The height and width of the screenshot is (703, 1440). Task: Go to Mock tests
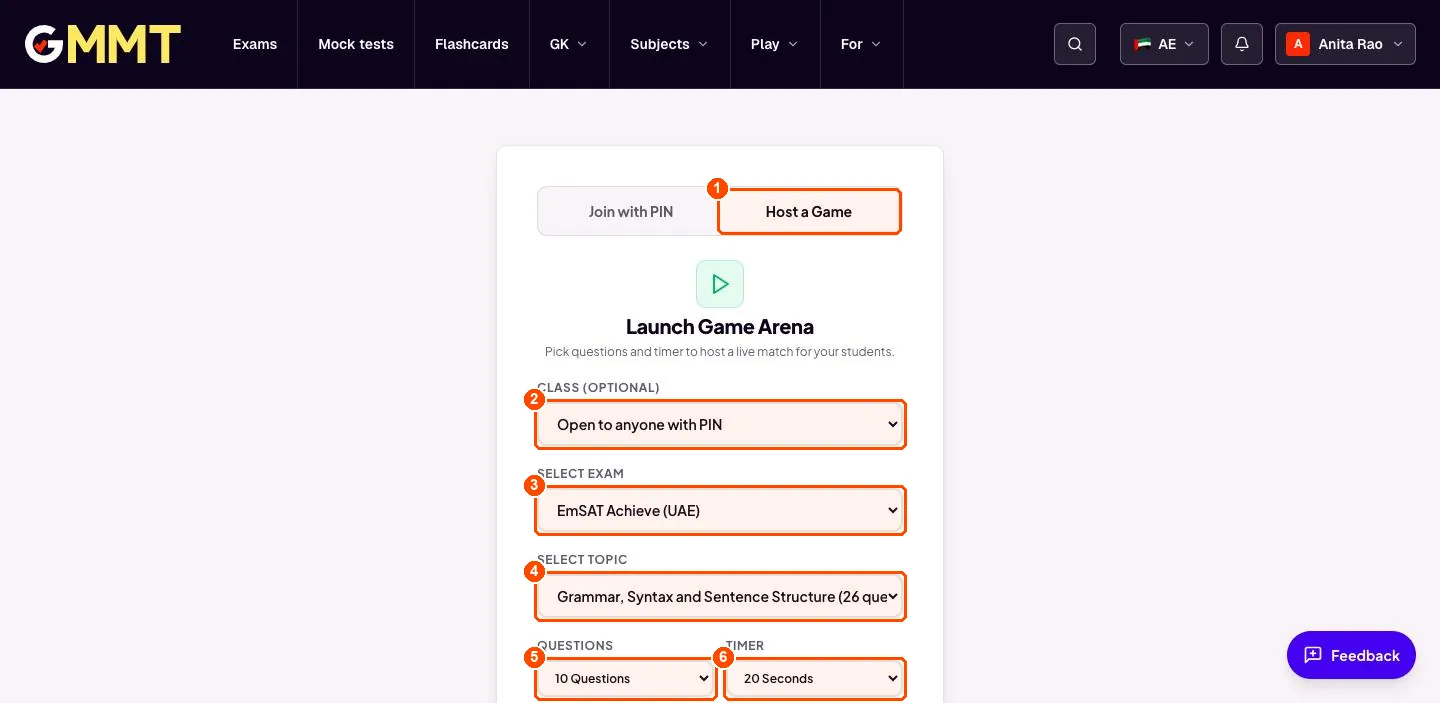(x=356, y=44)
